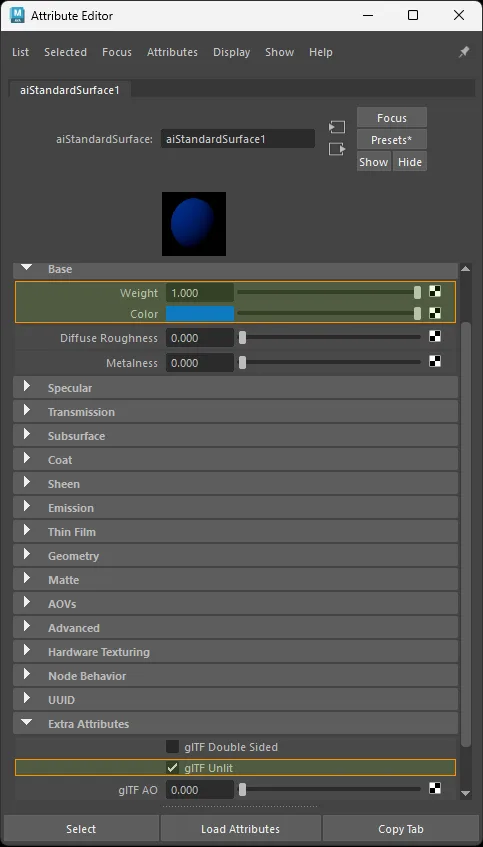Click the go to input connection icon
The width and height of the screenshot is (483, 847).
pos(337,127)
